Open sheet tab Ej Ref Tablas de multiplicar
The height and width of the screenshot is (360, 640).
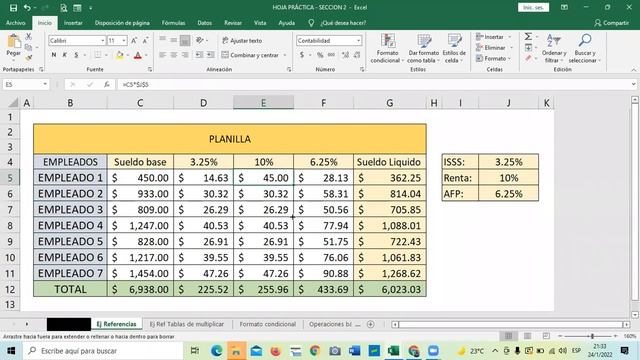coord(187,324)
